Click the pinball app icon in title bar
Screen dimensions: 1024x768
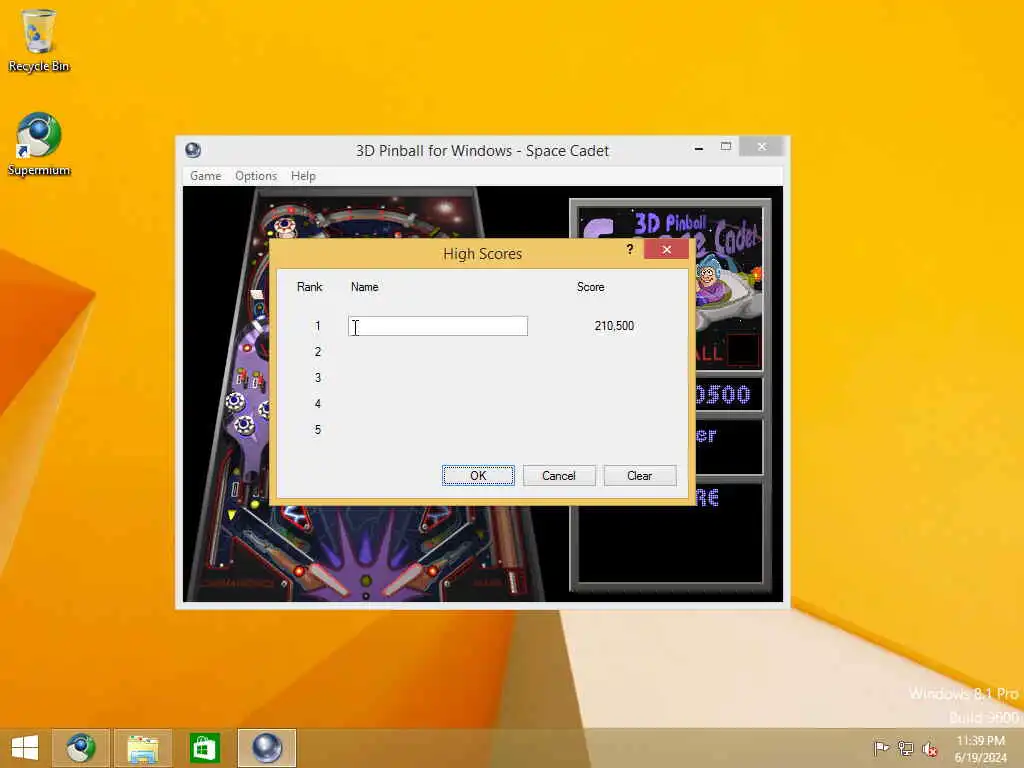[193, 150]
